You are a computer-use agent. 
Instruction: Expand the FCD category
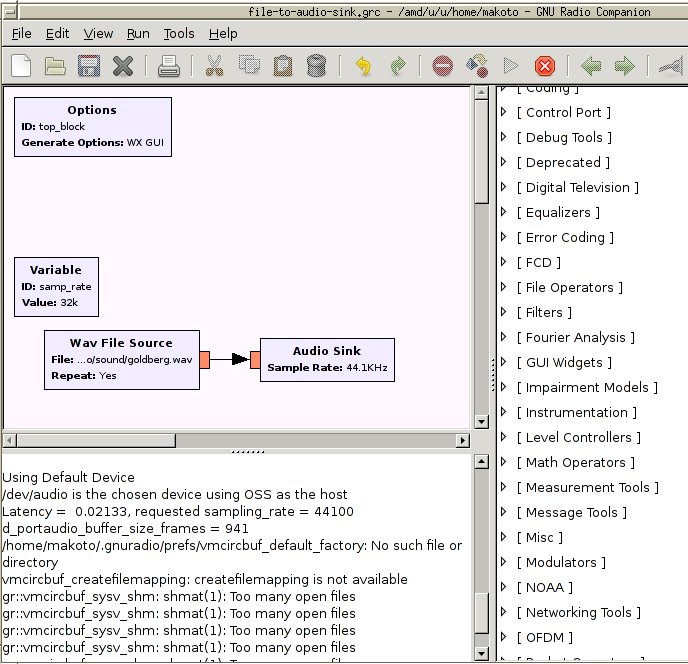point(504,262)
